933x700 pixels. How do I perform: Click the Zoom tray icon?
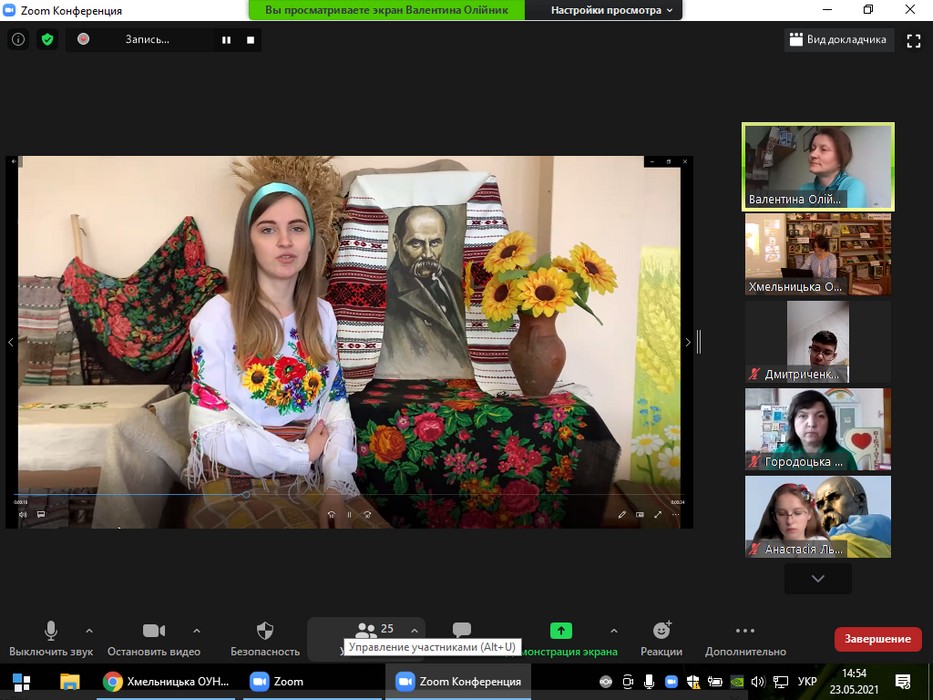click(x=671, y=682)
